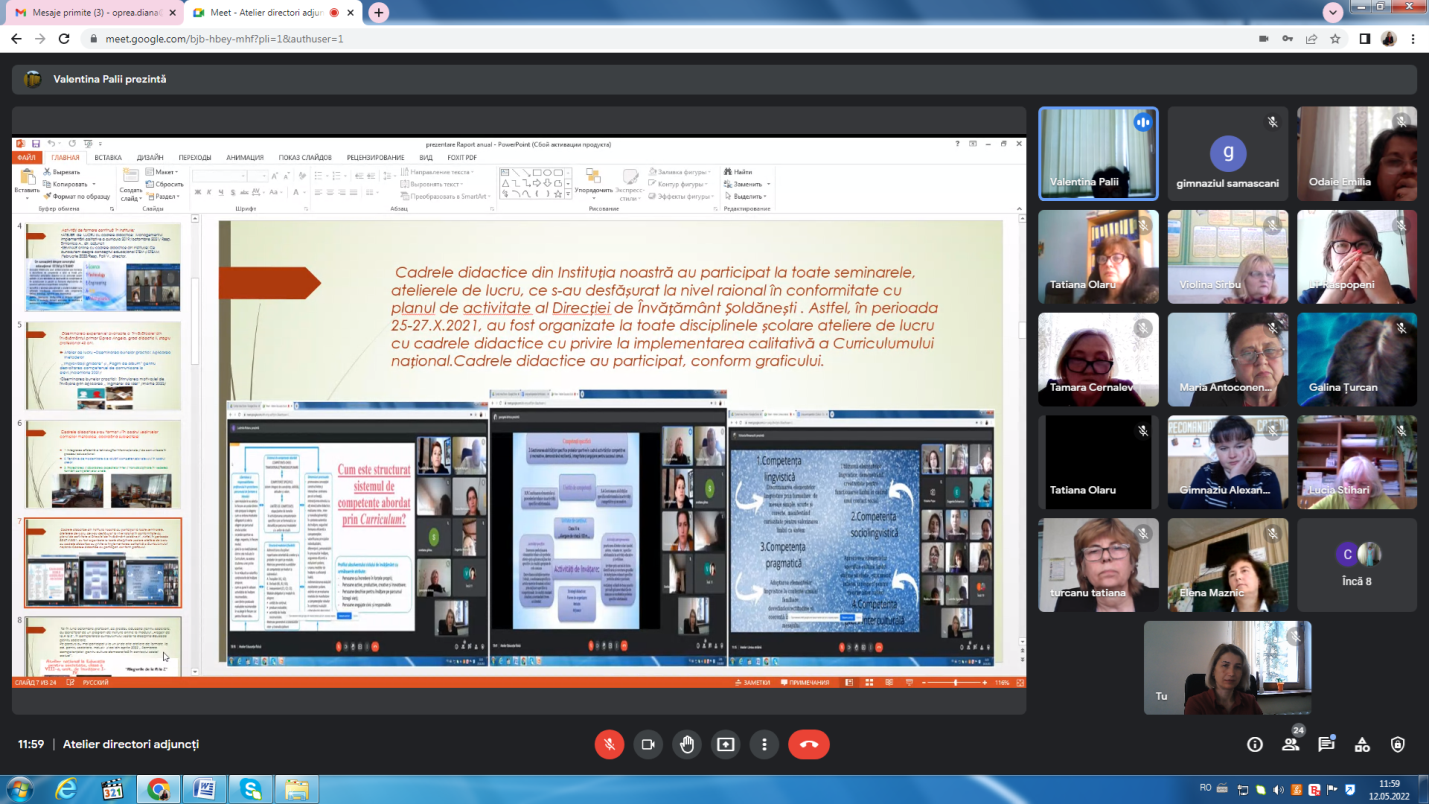Screen dimensions: 1429x804
Task: Open the host controls shield icon
Action: (1398, 744)
